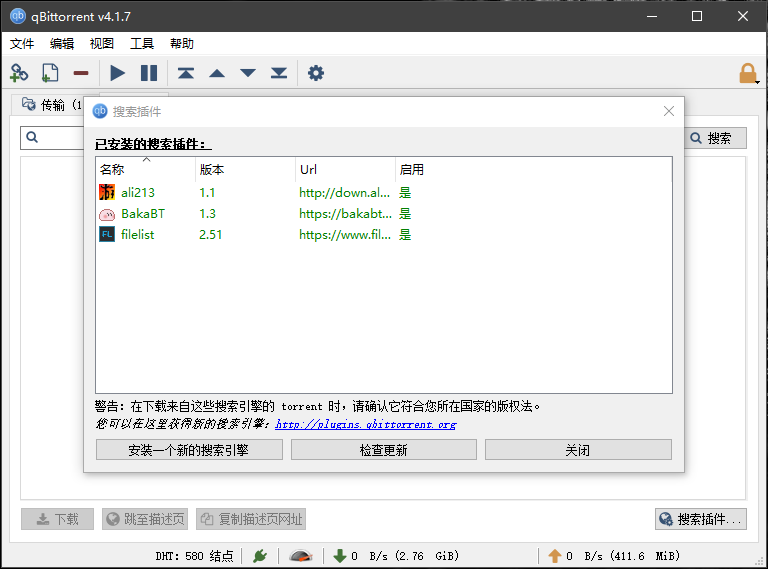
Task: Click the download speed status entry
Action: [396, 556]
